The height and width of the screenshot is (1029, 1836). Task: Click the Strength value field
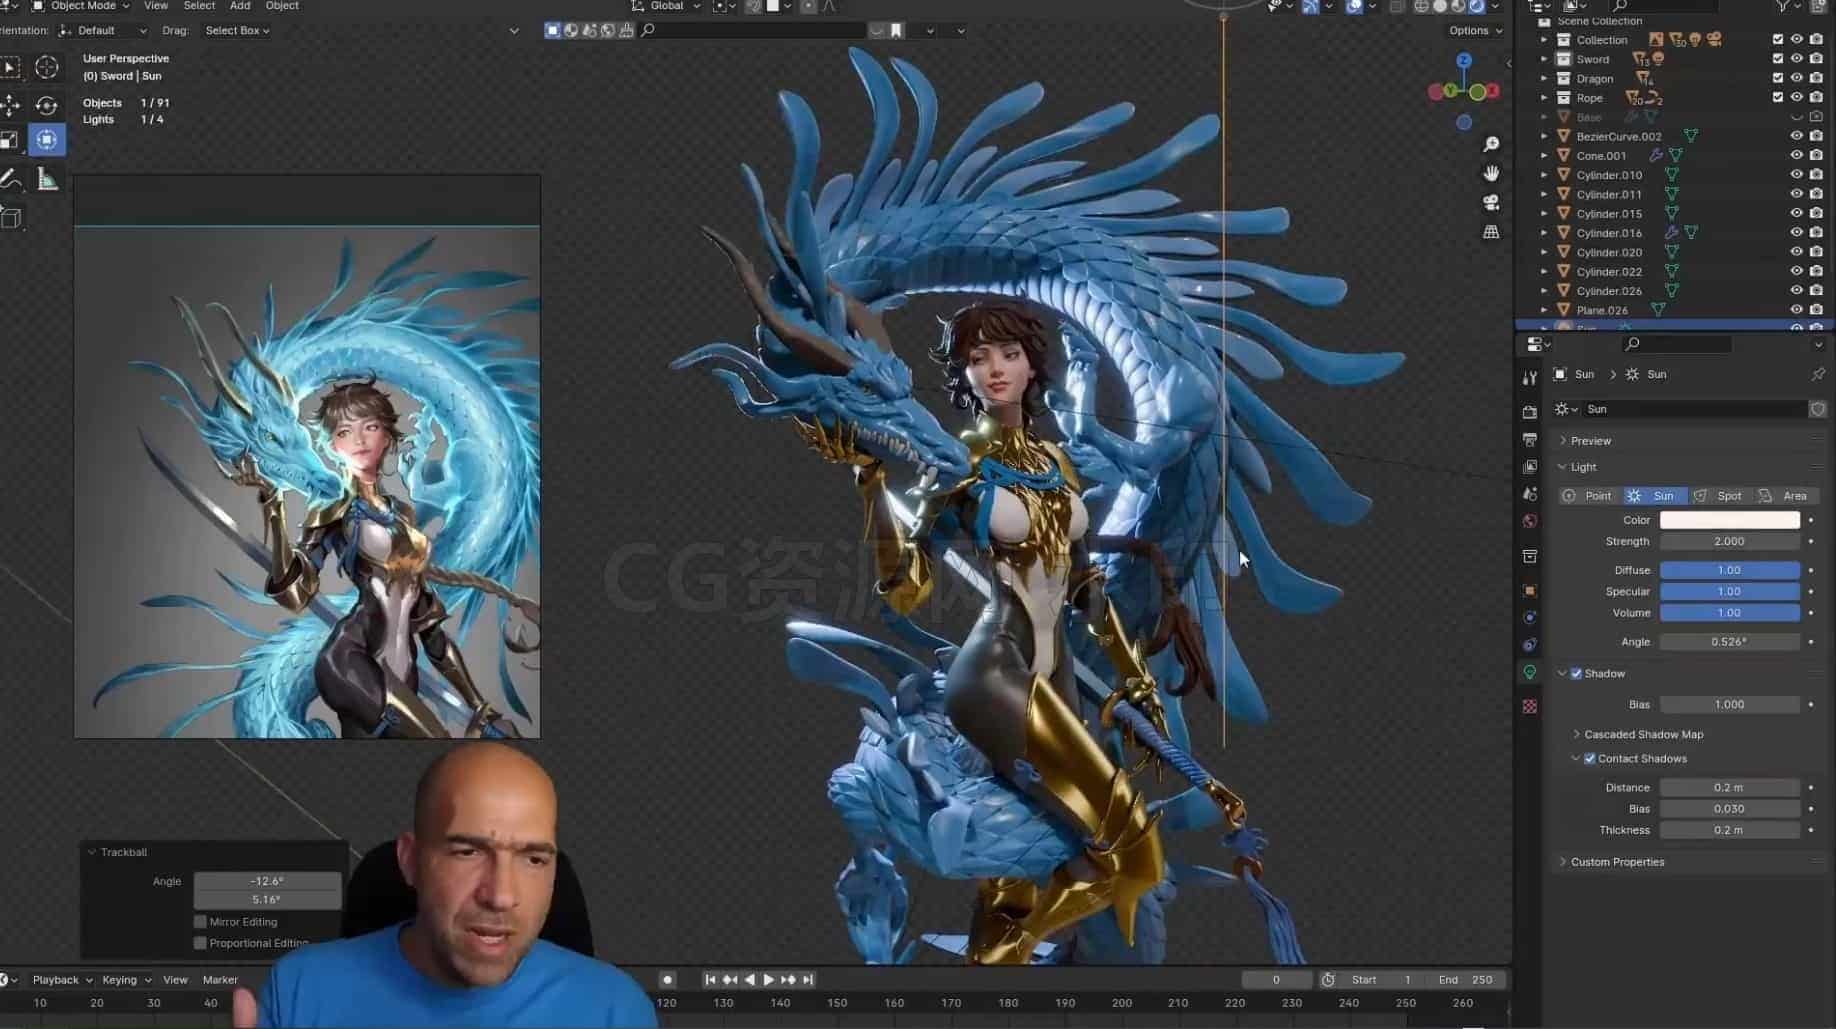click(1730, 541)
